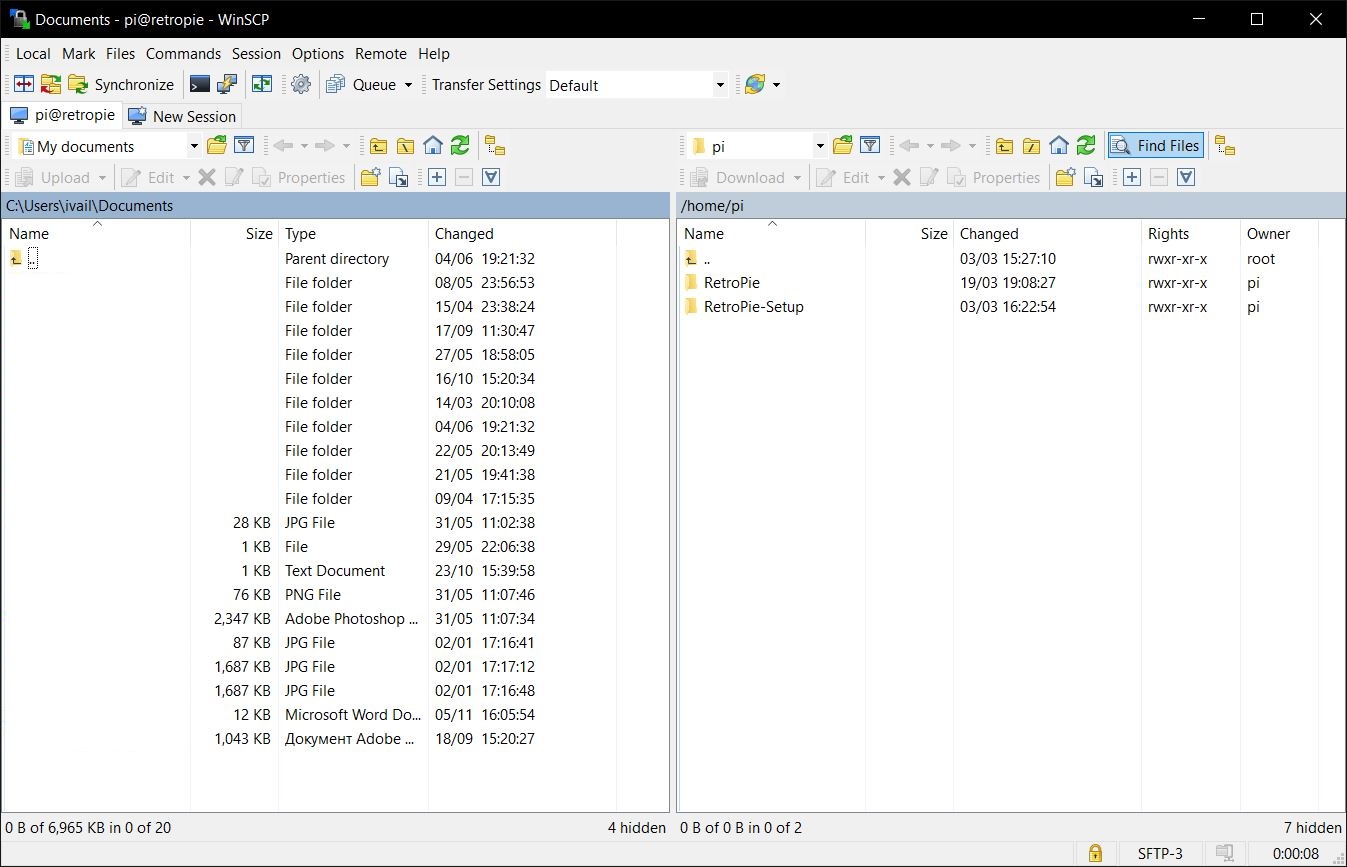Screen dimensions: 1347x867
Task: Click the remote path /home/pi
Action: 712,206
